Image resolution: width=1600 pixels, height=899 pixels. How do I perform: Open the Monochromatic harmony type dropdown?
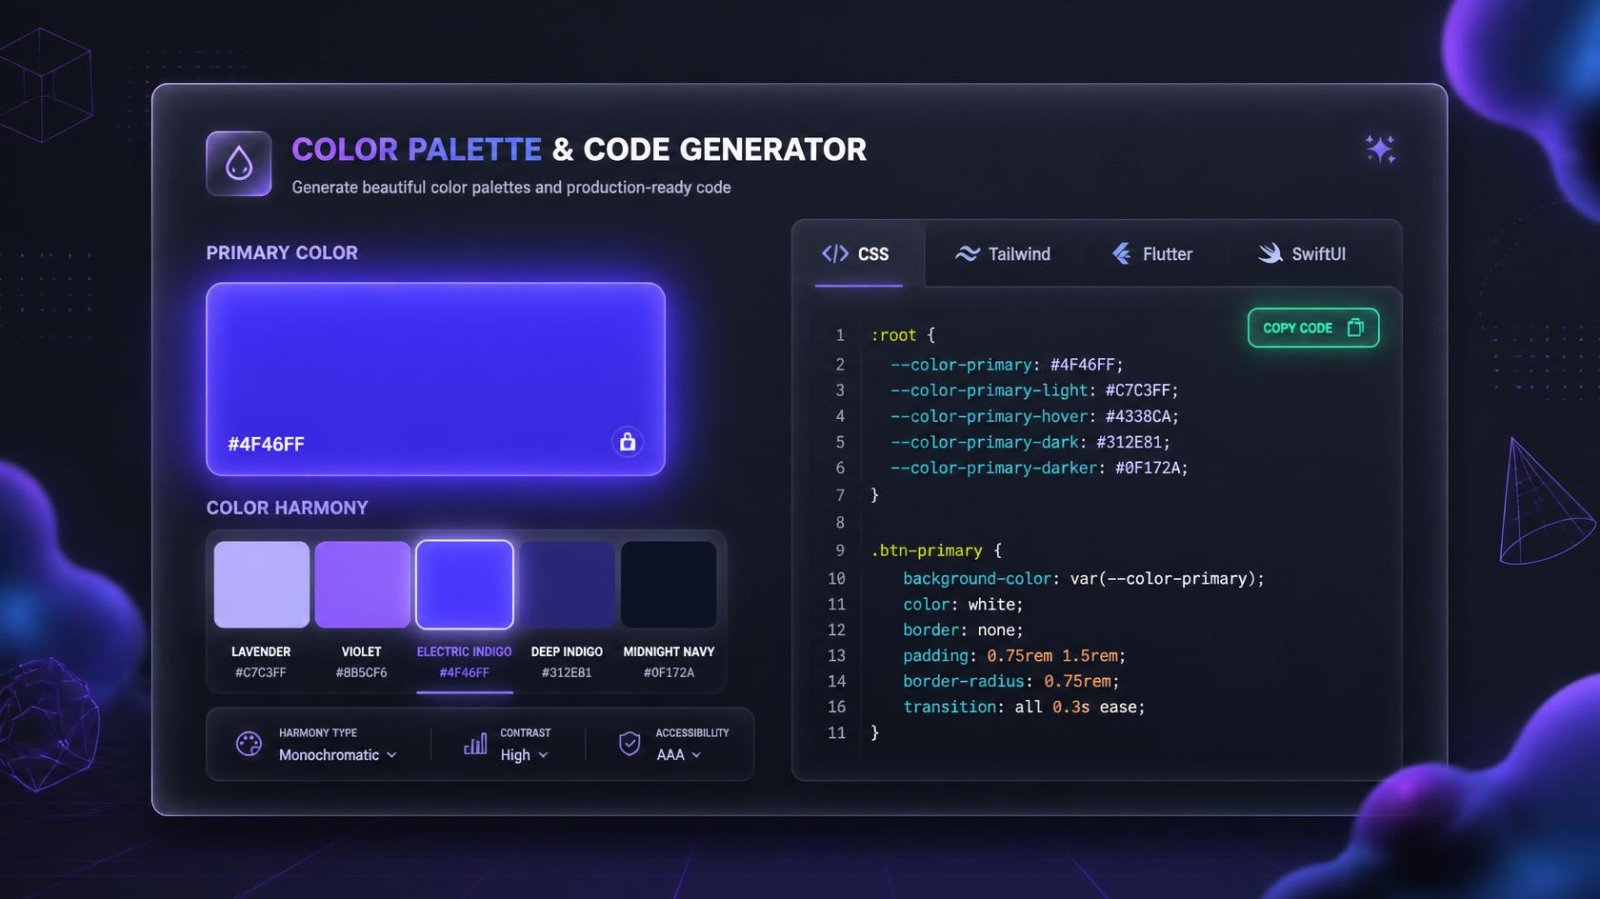pyautogui.click(x=338, y=755)
